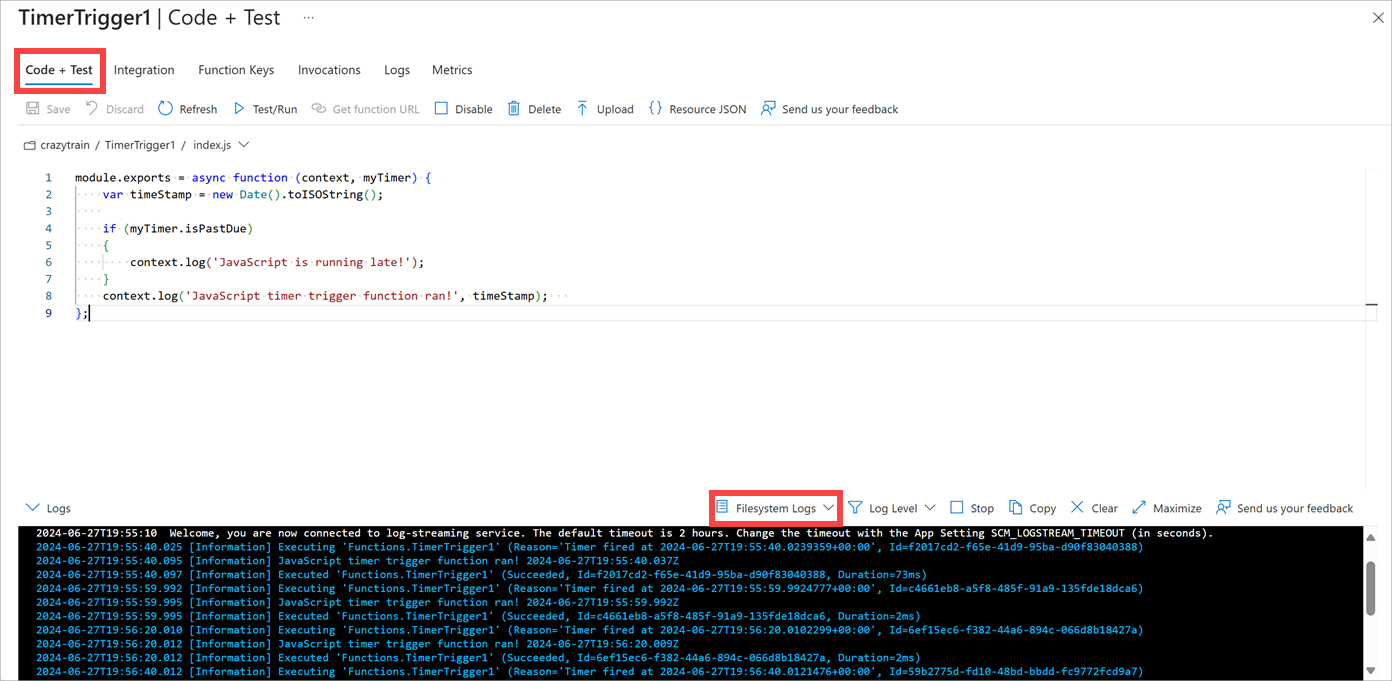
Task: Expand the index.js file dropdown
Action: [x=244, y=145]
